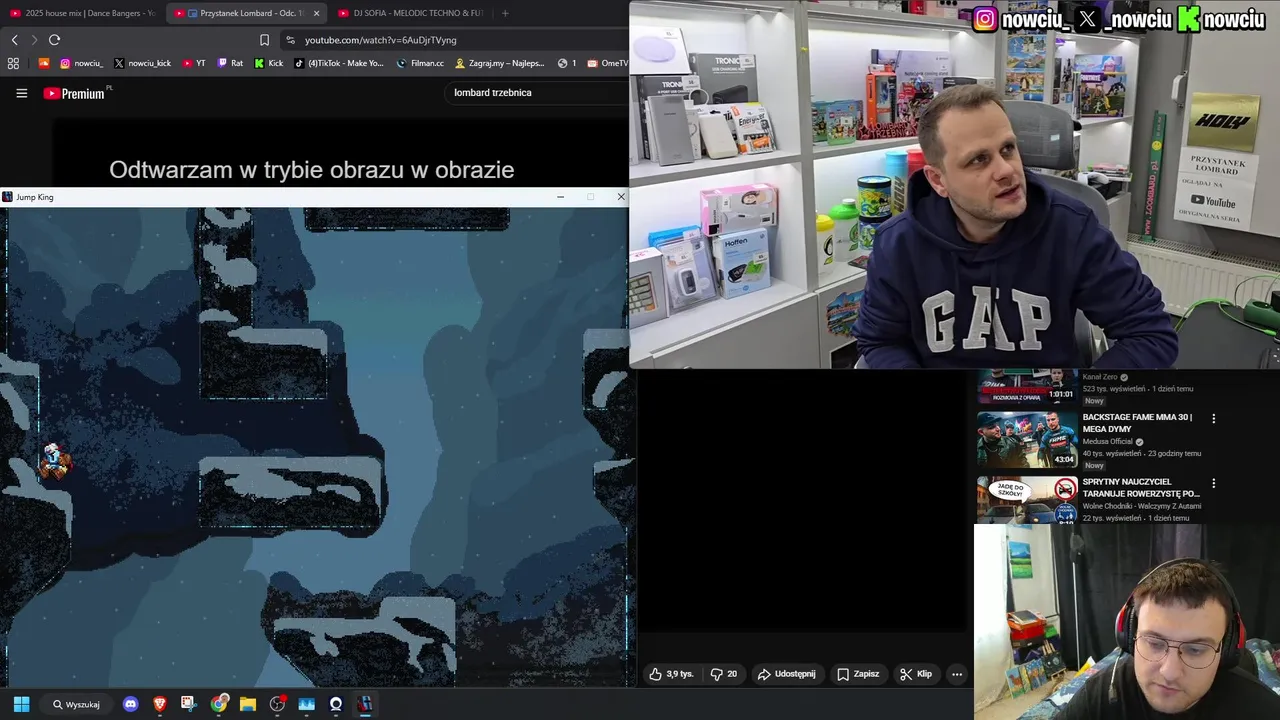Click the Klip clip button
This screenshot has width=1280, height=720.
coord(916,674)
